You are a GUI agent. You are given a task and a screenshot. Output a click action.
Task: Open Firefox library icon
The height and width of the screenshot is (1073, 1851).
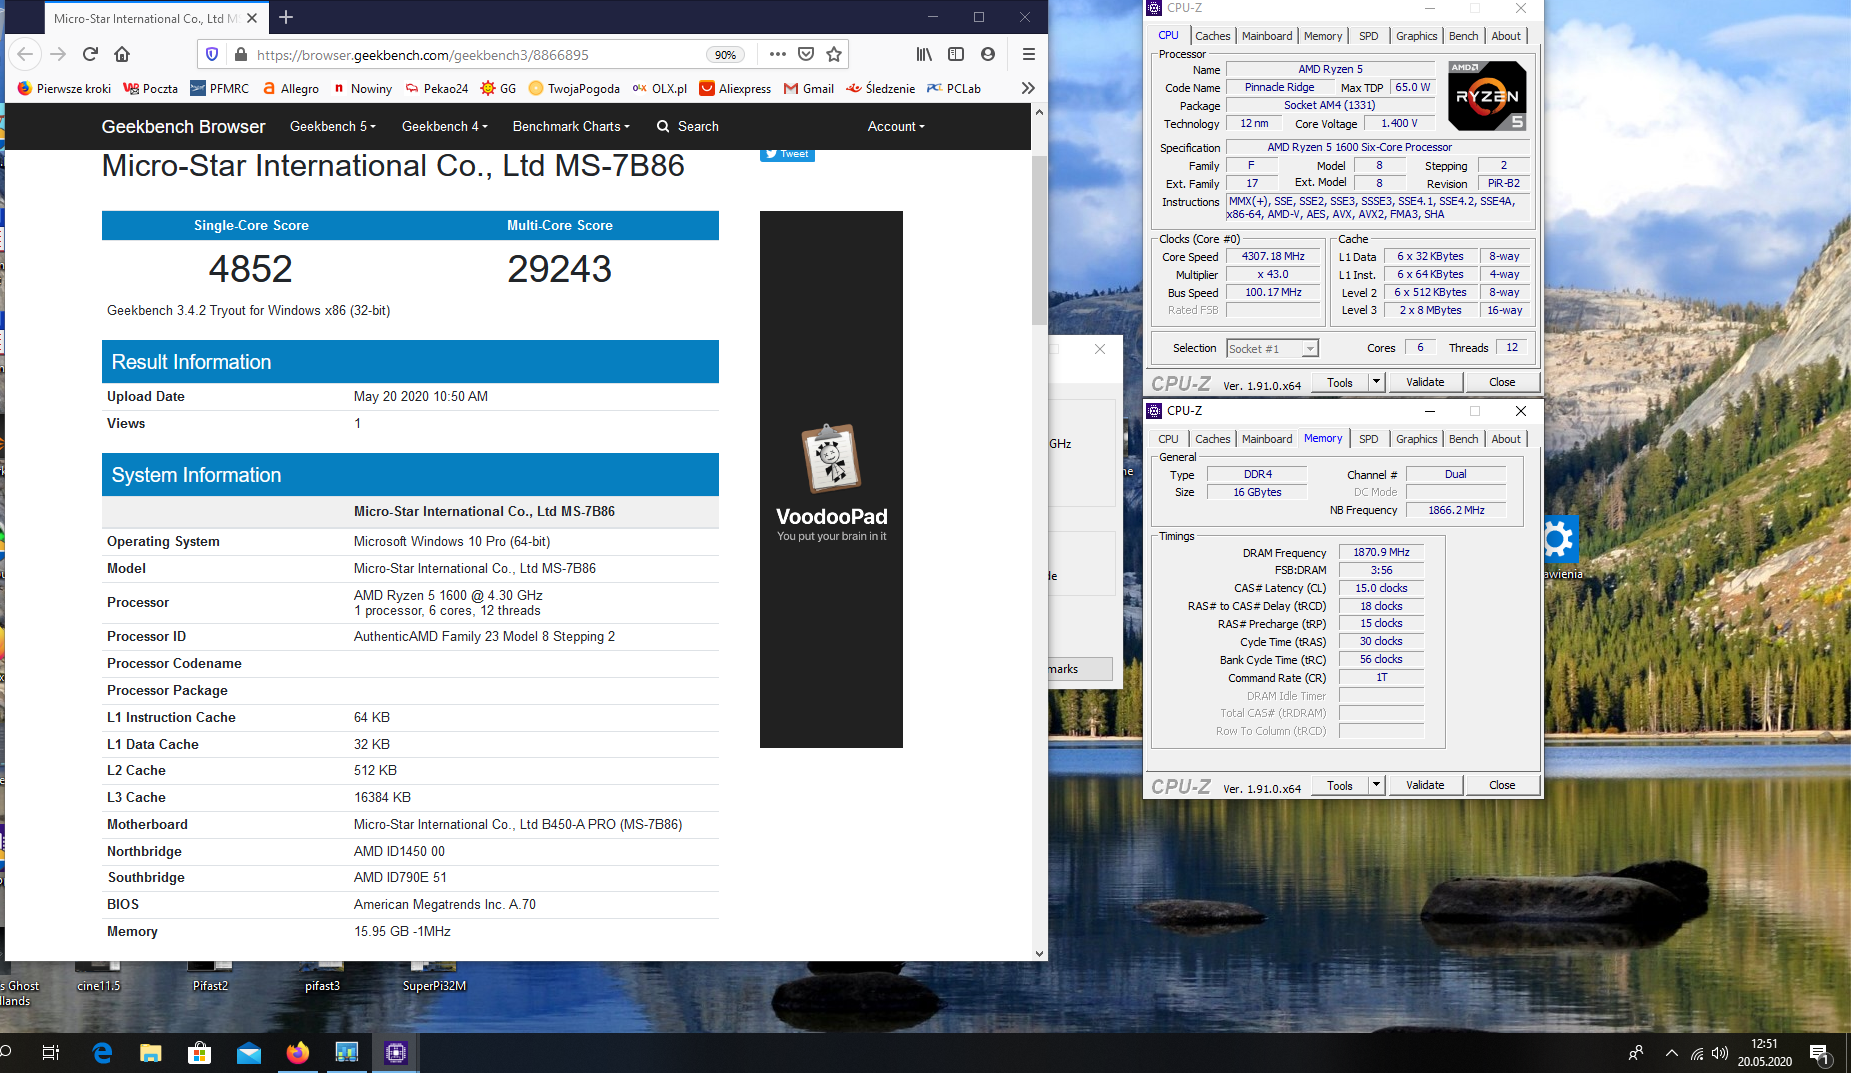click(x=924, y=54)
